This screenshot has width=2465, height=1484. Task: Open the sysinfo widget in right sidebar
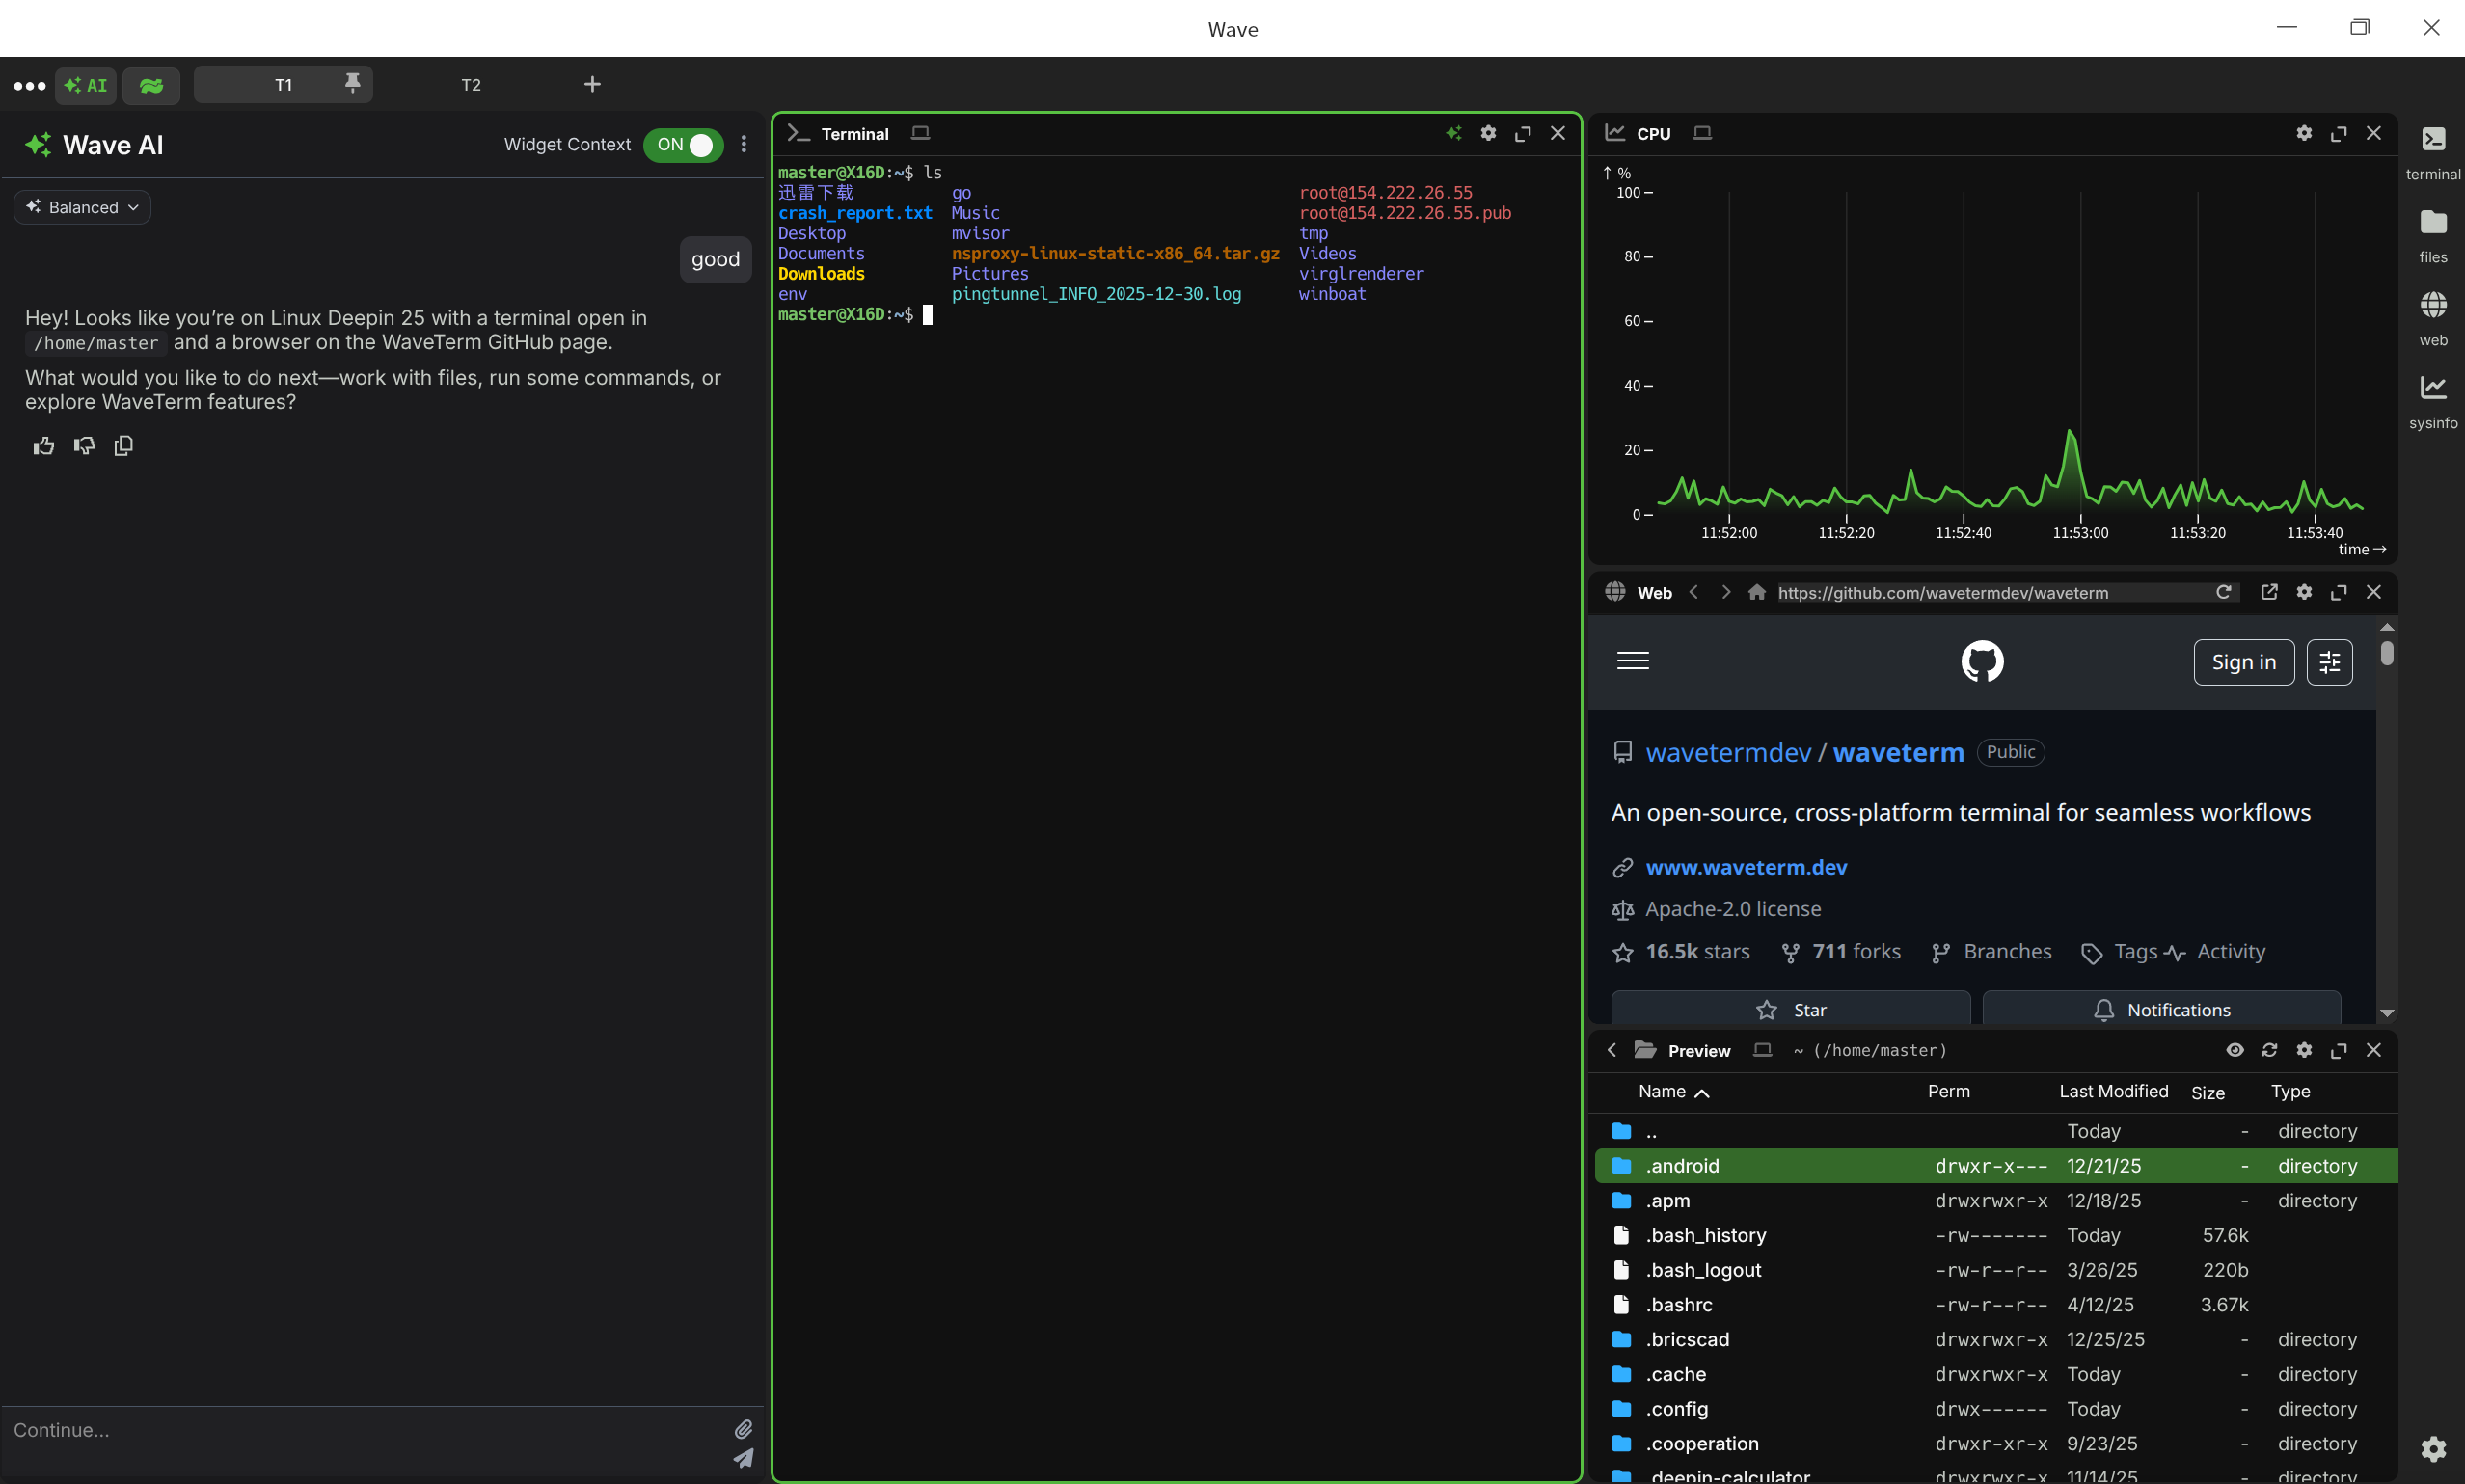coord(2432,402)
